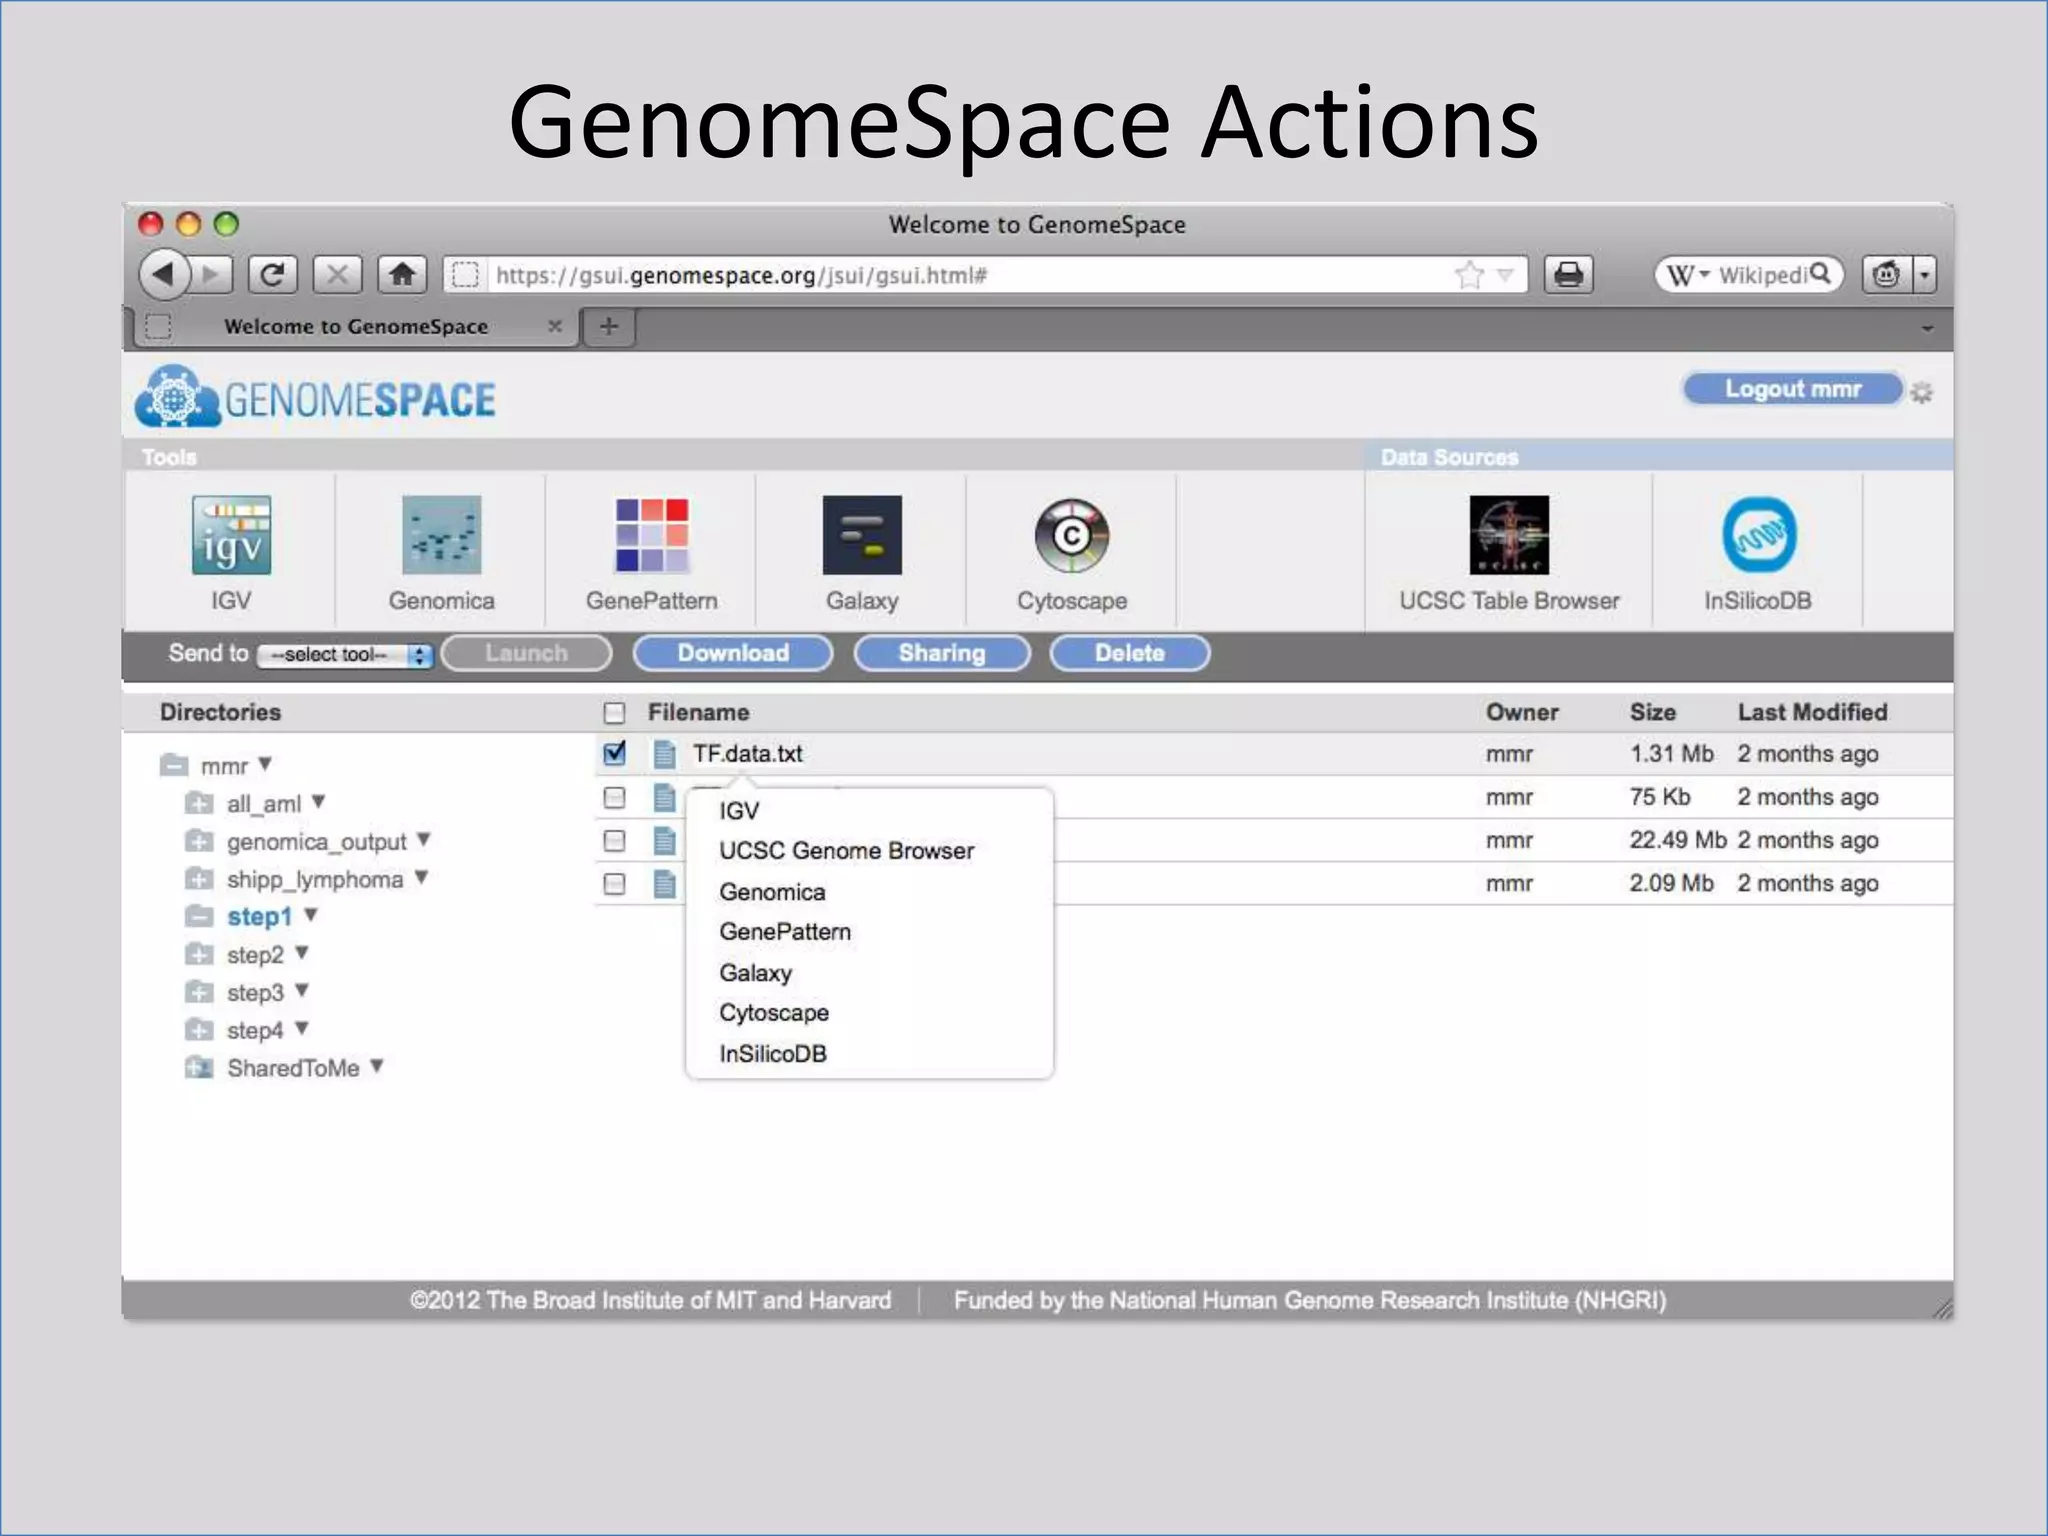
Task: Toggle select-all checkbox beside Filename header
Action: [x=614, y=712]
